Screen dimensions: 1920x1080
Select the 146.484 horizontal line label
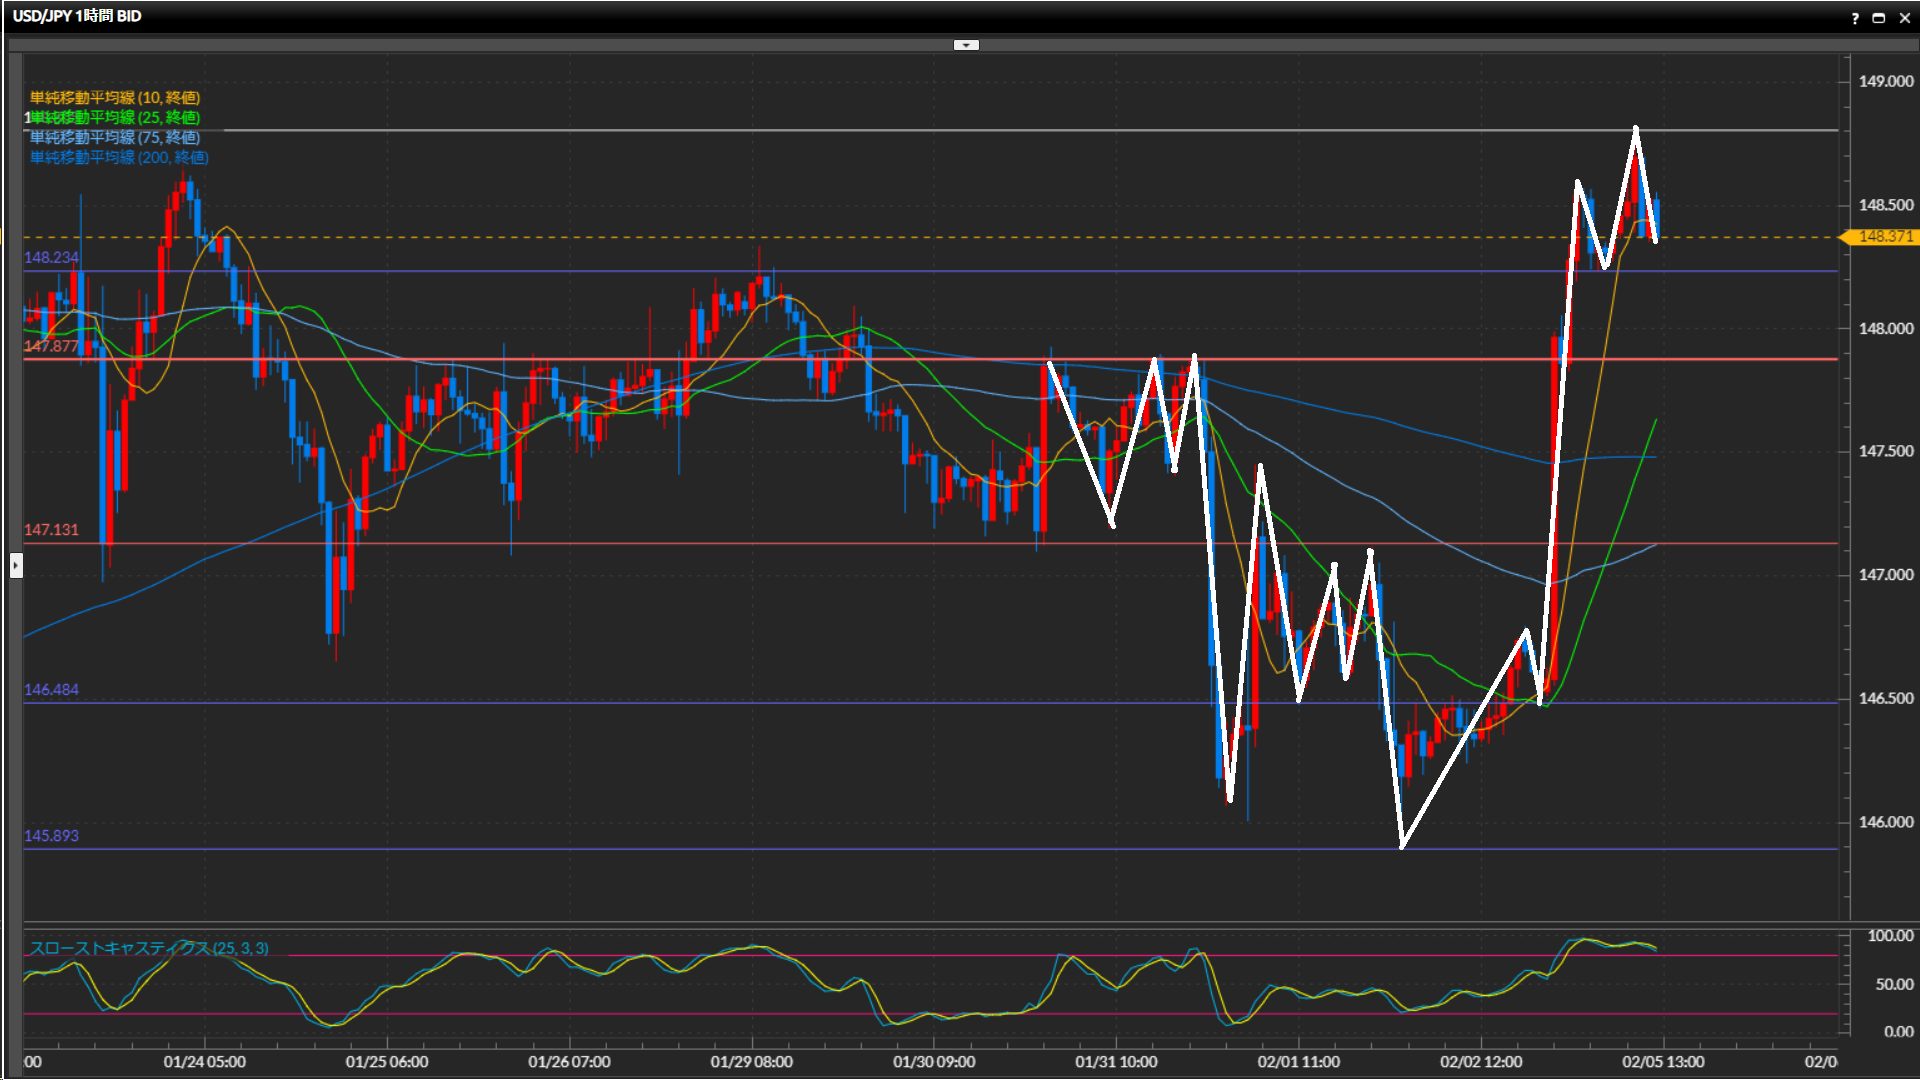pyautogui.click(x=51, y=689)
